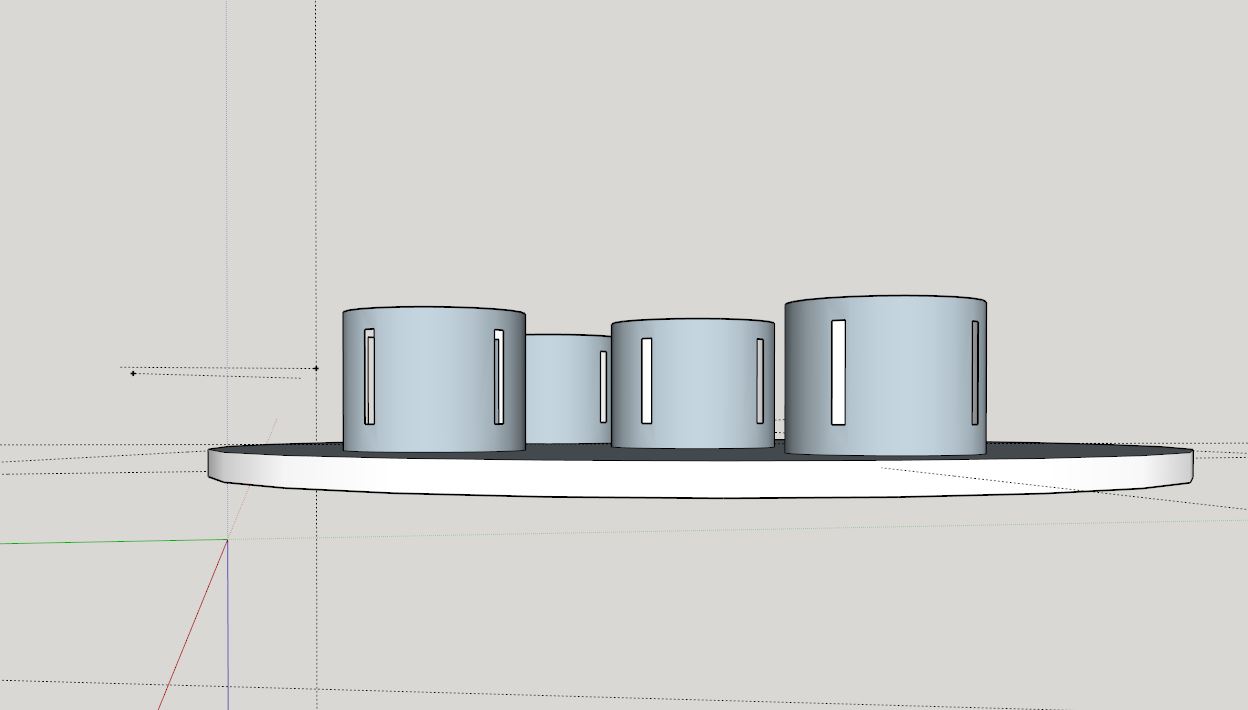Click the top edge of the rightmost cylinder
This screenshot has height=710, width=1248.
pos(885,296)
